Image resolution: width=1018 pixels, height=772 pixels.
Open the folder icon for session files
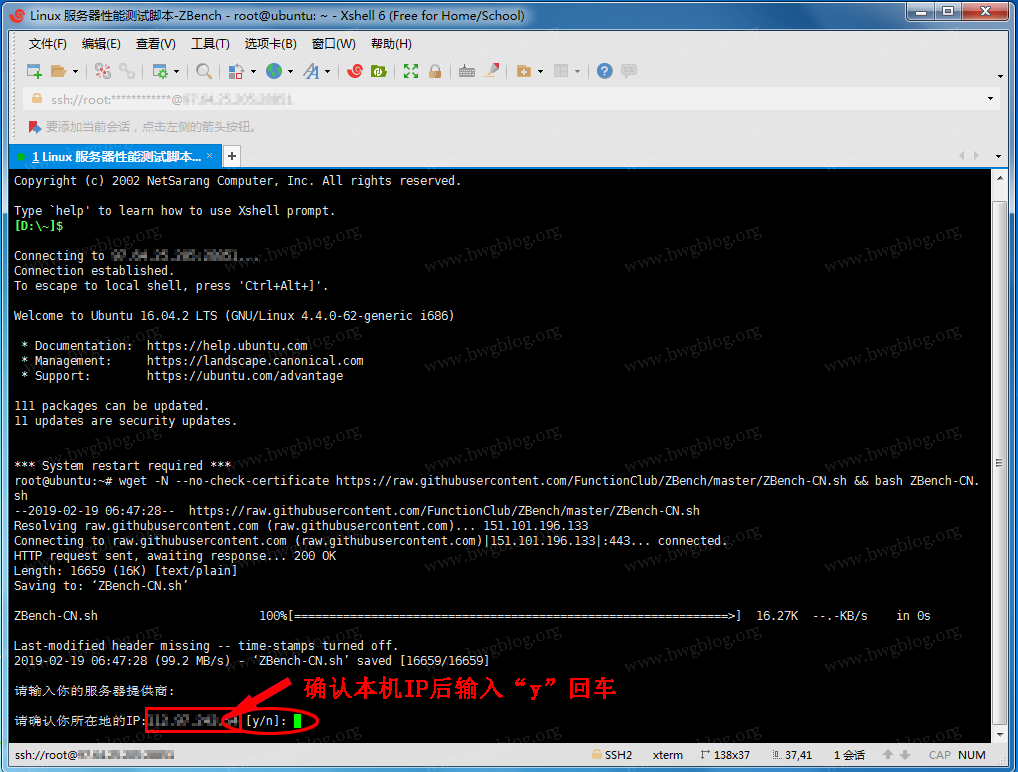coord(58,71)
